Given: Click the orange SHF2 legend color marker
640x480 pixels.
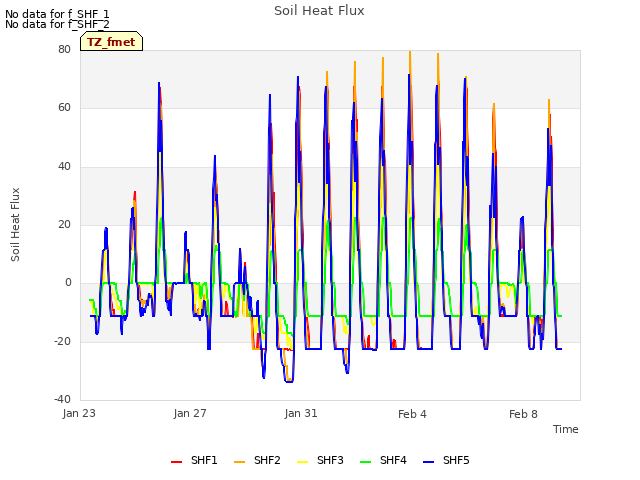Looking at the screenshot, I should [x=240, y=462].
